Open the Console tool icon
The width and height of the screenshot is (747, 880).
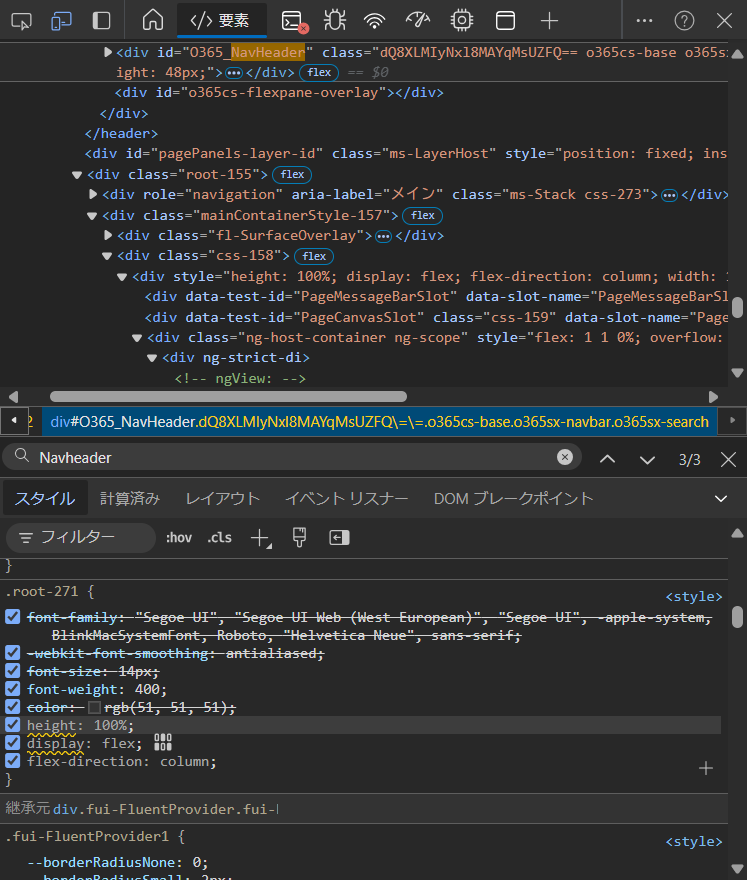coord(293,20)
